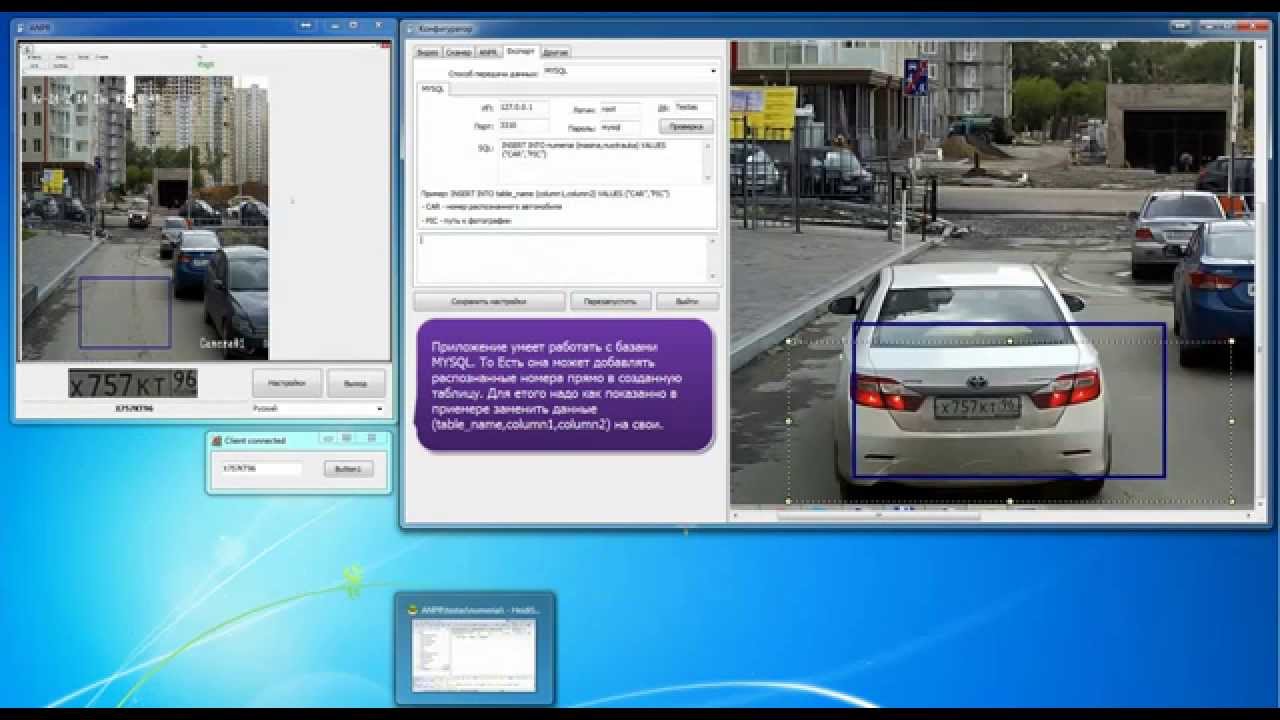Click inside the SQL INSERT INTO query box
Image resolution: width=1280 pixels, height=720 pixels.
coord(600,161)
